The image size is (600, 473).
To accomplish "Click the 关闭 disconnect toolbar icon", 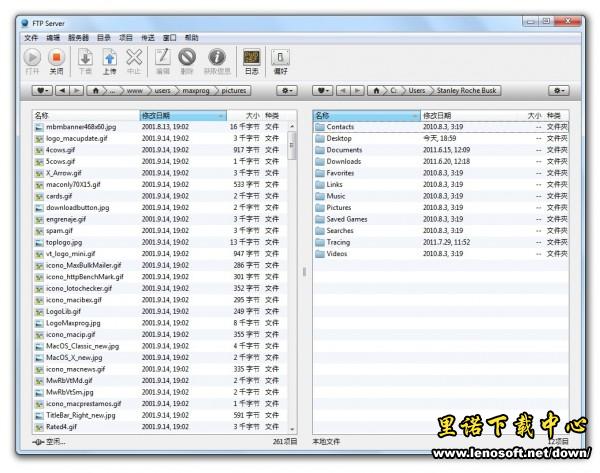I will (56, 58).
